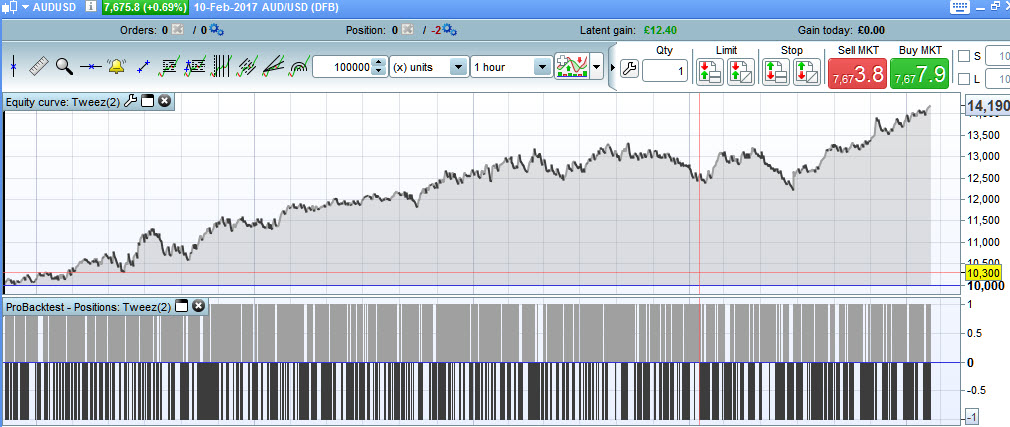Increase units with the stepper up arrow

379,62
